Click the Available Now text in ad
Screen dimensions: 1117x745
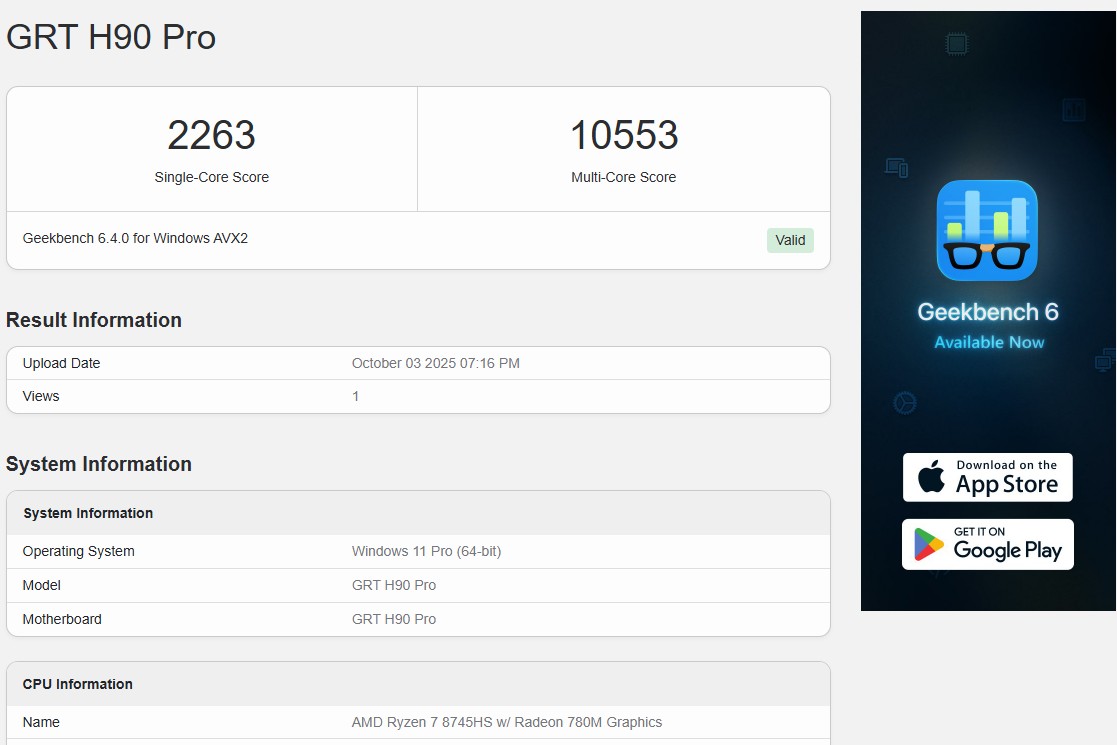(x=989, y=343)
